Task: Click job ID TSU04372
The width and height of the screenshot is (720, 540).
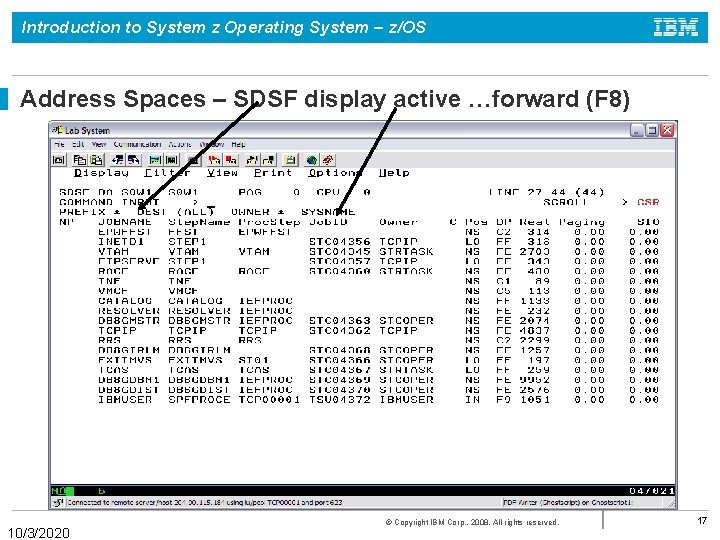Action: (339, 399)
